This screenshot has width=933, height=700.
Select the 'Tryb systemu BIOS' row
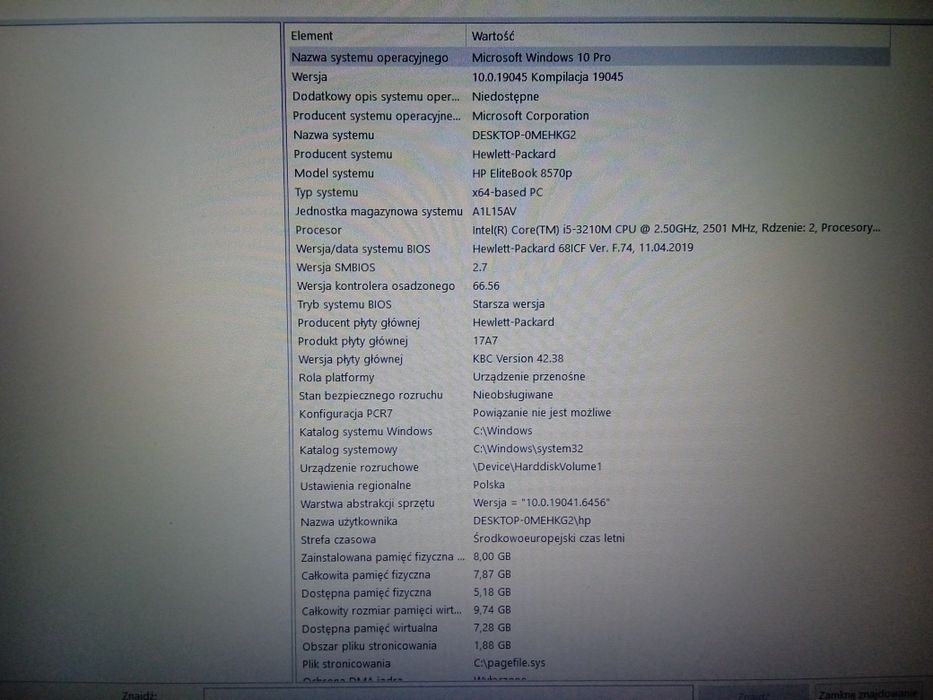point(344,304)
